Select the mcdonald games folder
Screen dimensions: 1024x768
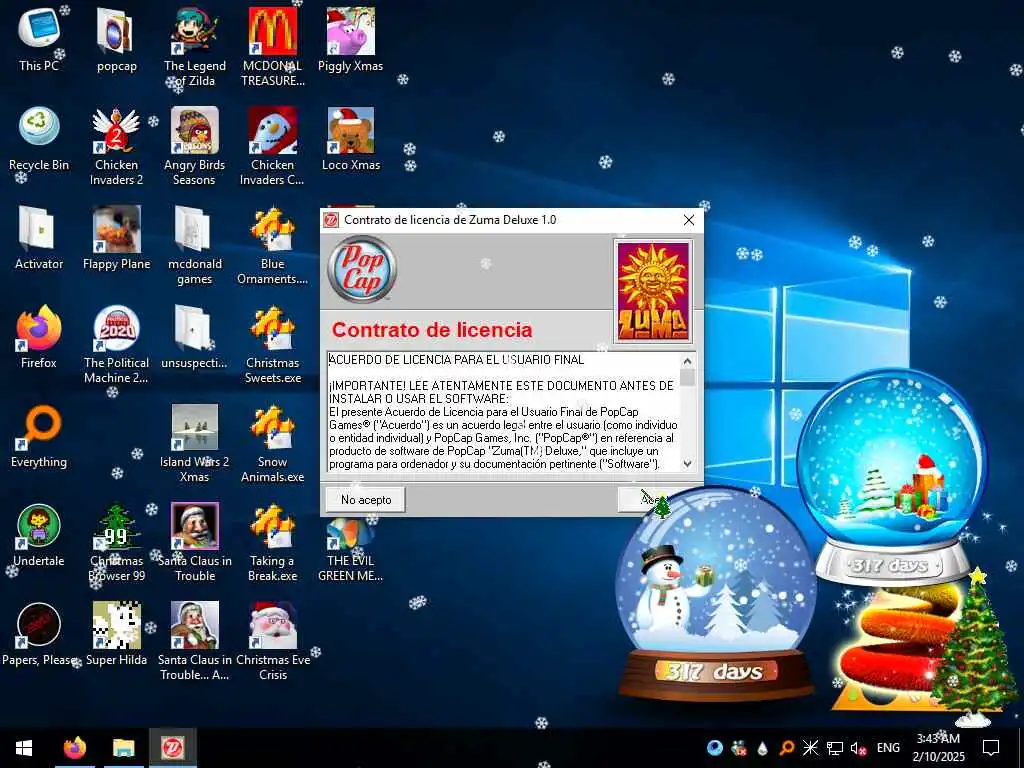[x=195, y=246]
